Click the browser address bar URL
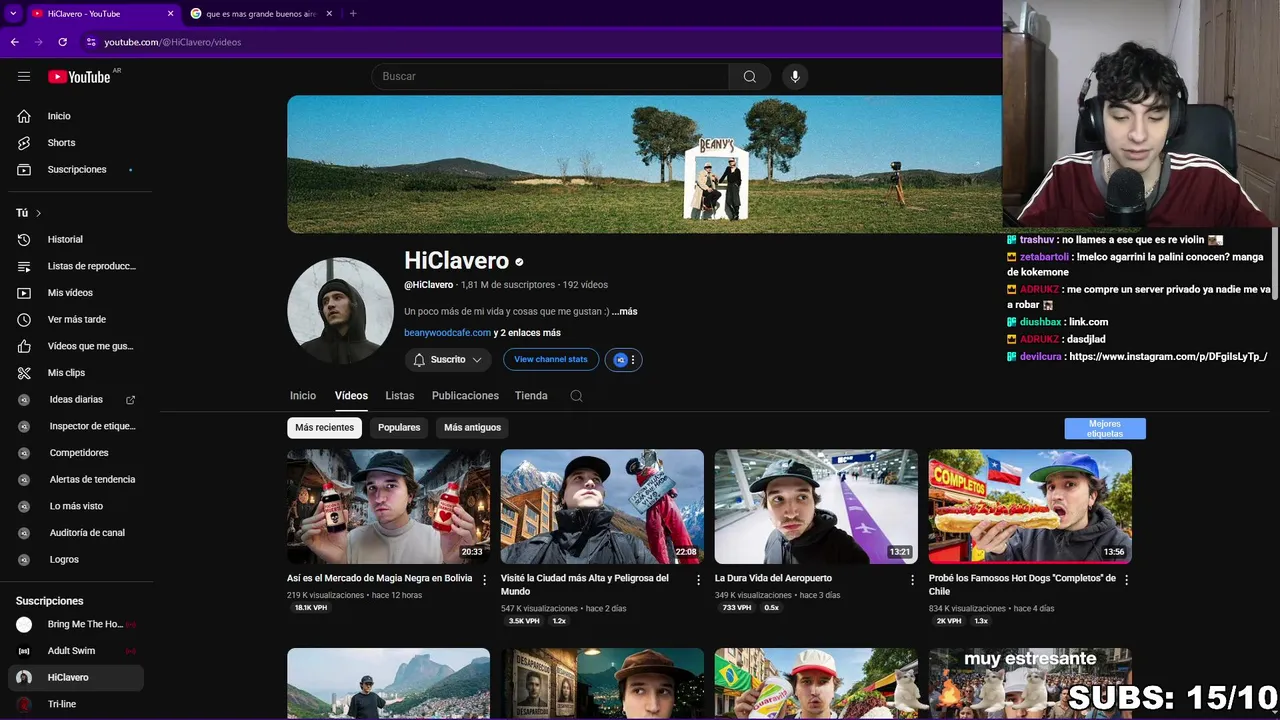 tap(173, 42)
